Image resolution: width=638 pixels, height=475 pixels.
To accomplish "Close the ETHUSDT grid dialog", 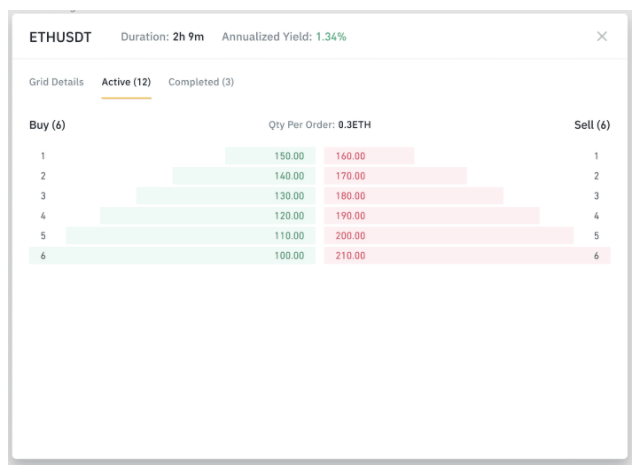I will pos(601,37).
